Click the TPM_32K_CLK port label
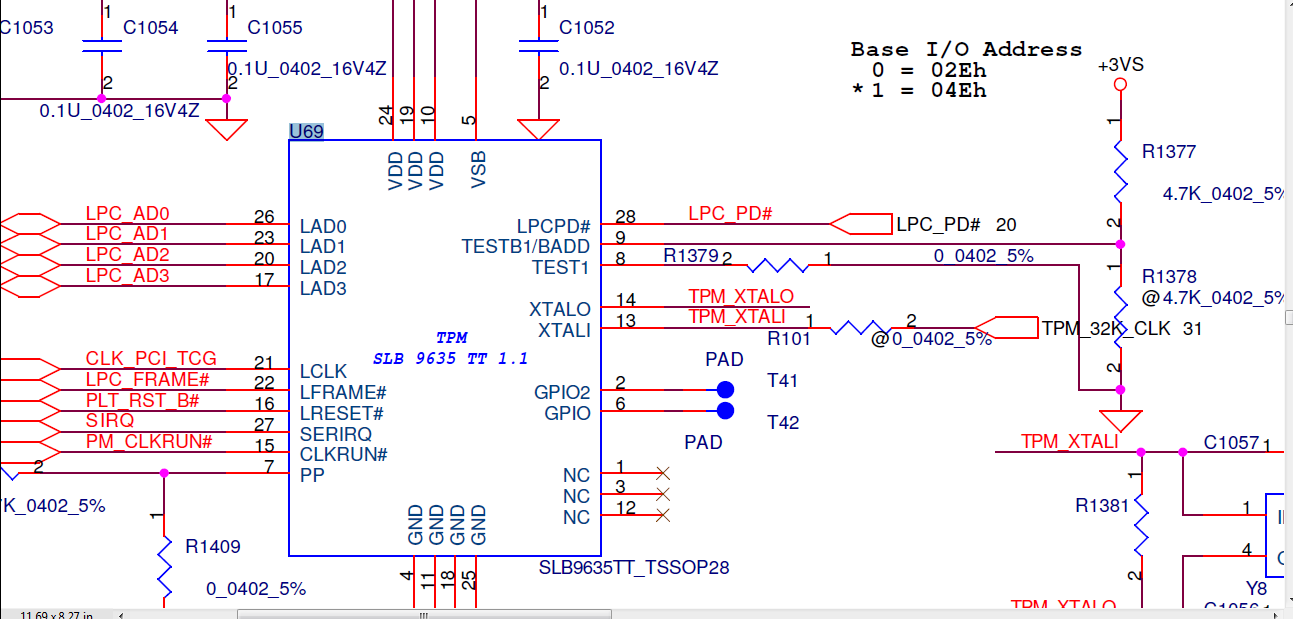Viewport: 1293px width, 619px height. (x=1109, y=328)
